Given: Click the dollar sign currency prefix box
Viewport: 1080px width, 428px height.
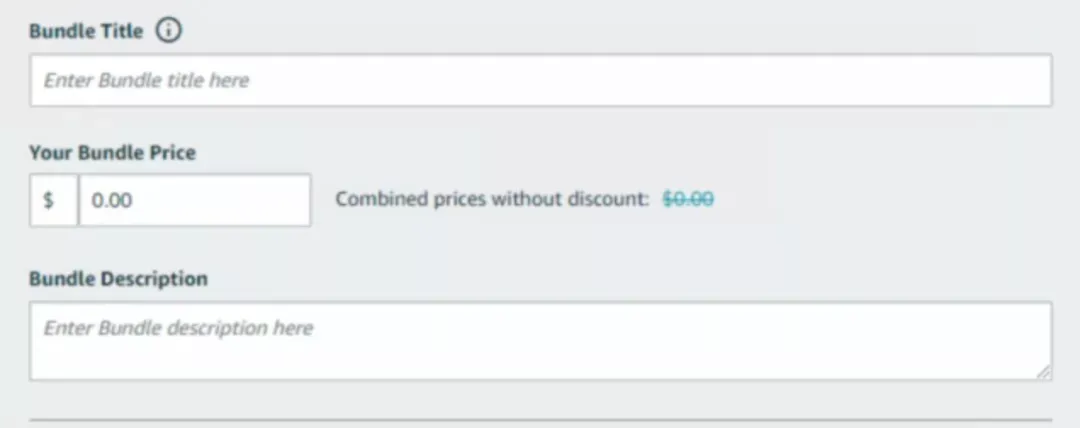Looking at the screenshot, I should (x=54, y=200).
